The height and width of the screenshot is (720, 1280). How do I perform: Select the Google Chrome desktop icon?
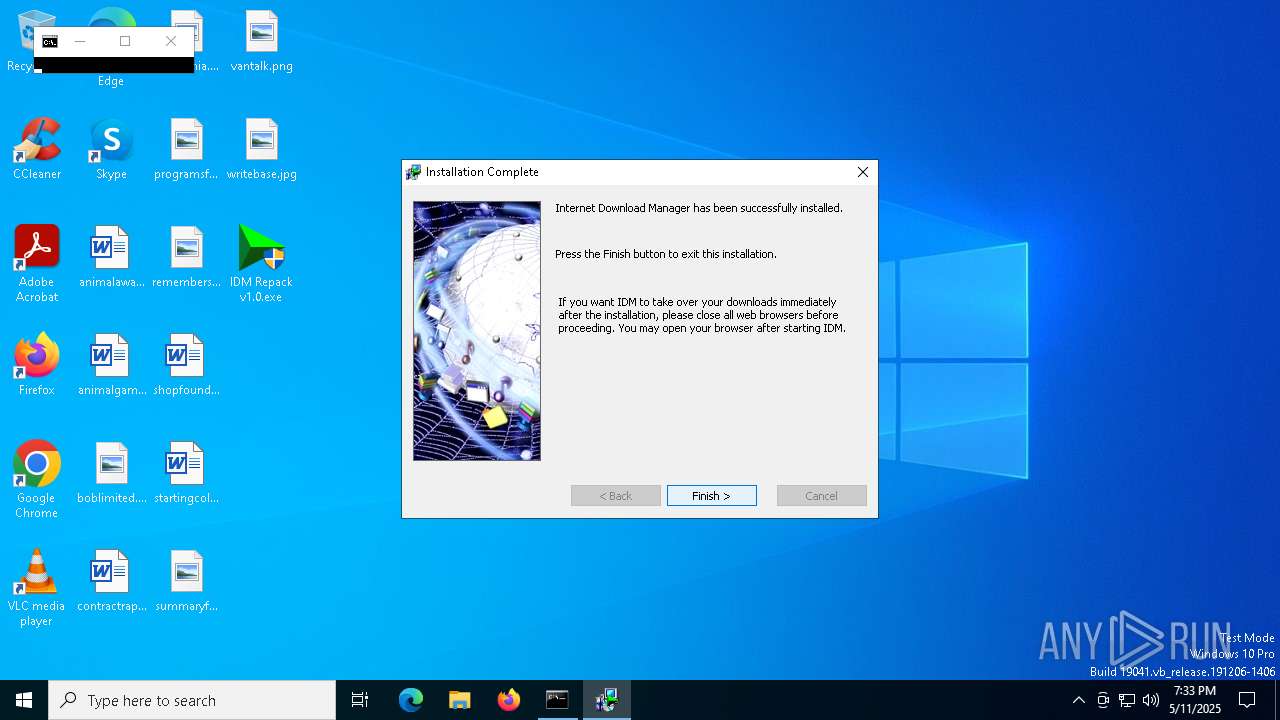pyautogui.click(x=37, y=480)
